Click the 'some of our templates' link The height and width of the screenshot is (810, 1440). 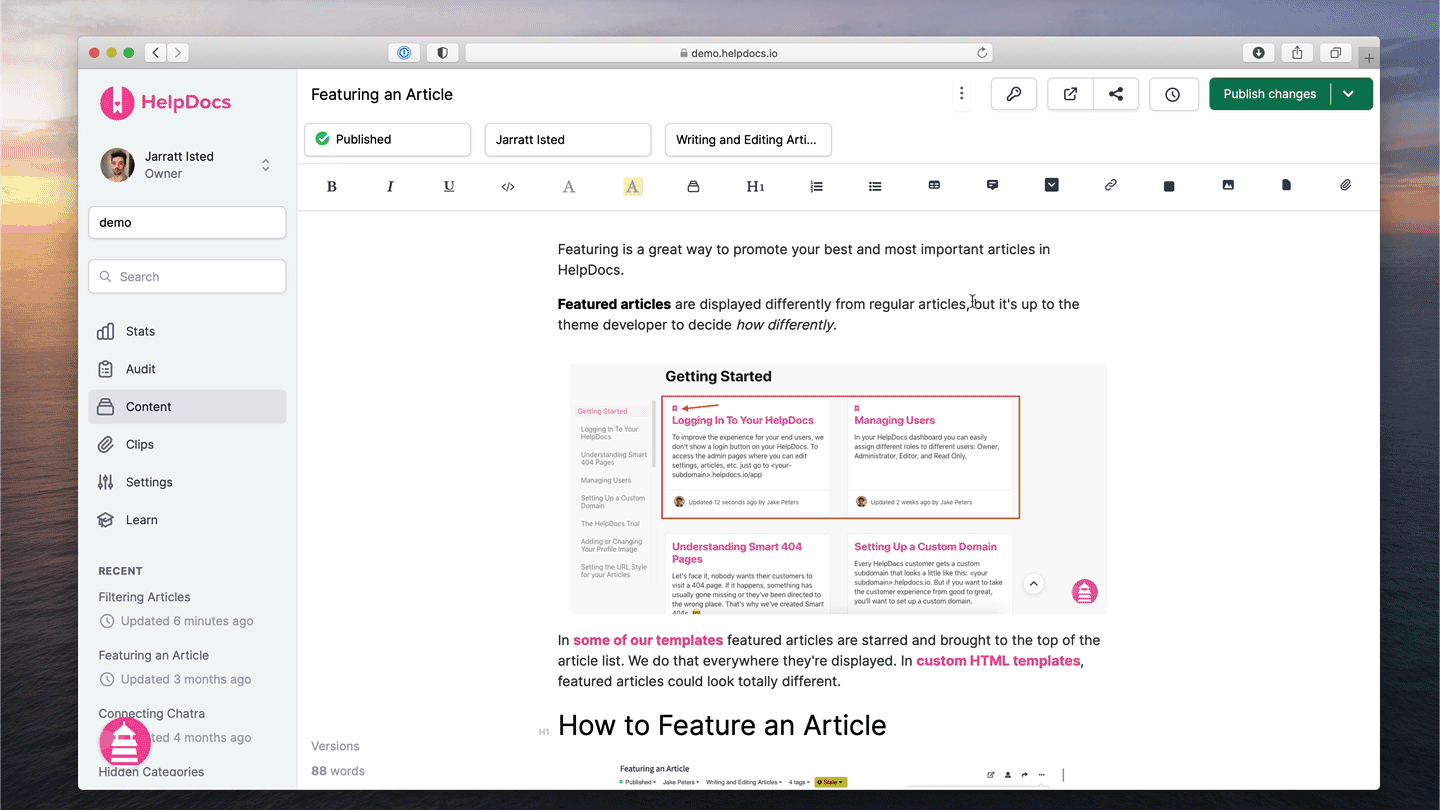[648, 640]
